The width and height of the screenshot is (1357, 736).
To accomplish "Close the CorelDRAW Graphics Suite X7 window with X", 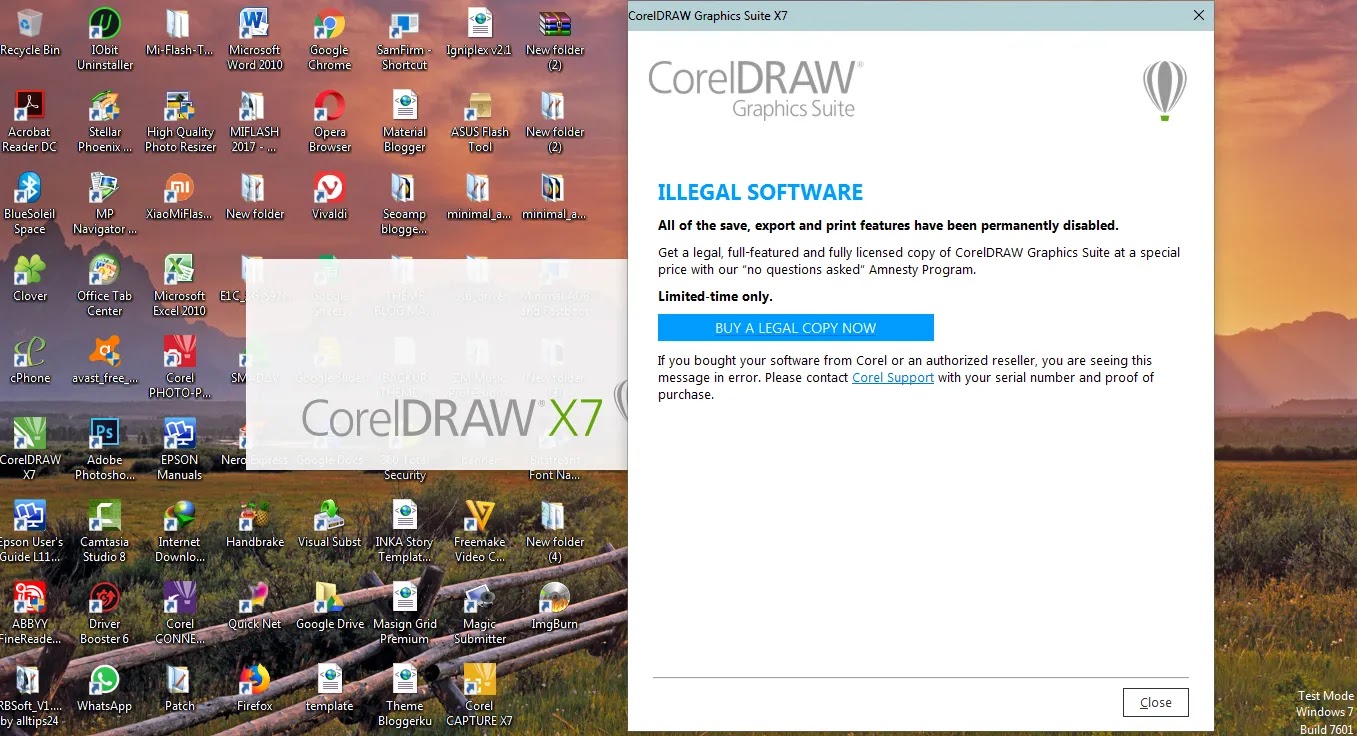I will click(1199, 15).
